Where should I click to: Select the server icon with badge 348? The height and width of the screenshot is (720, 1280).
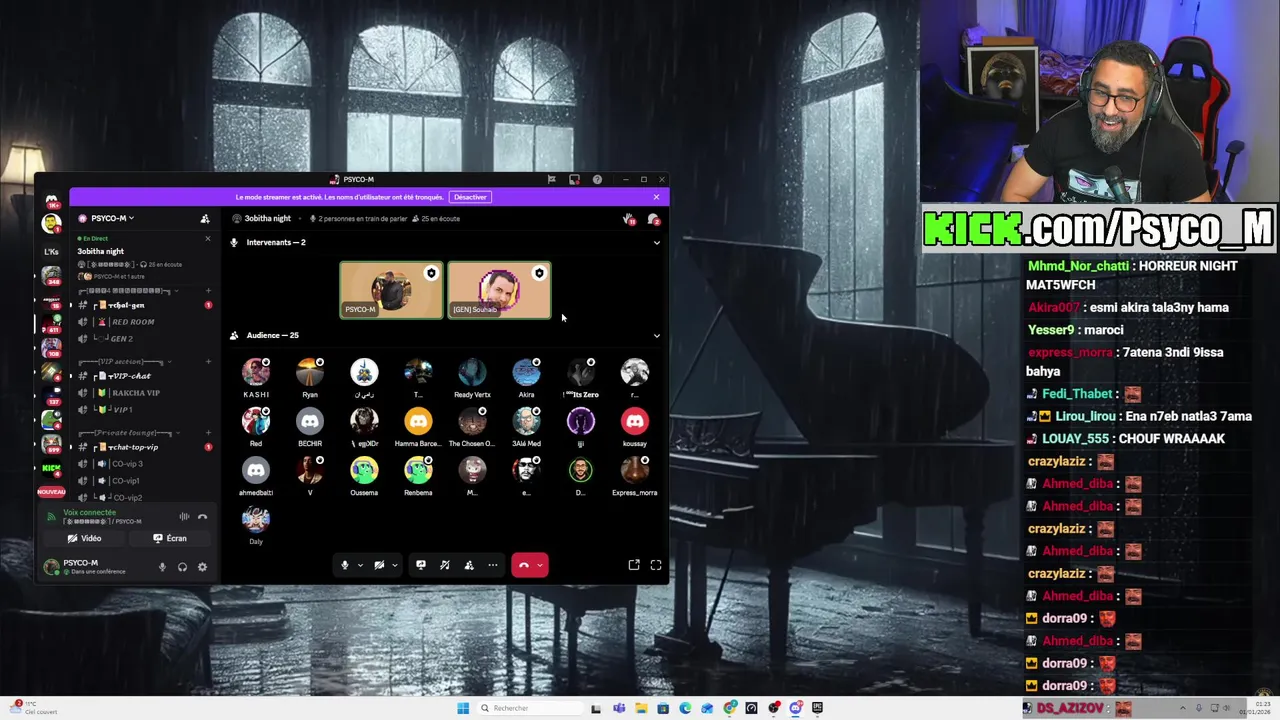click(x=51, y=275)
